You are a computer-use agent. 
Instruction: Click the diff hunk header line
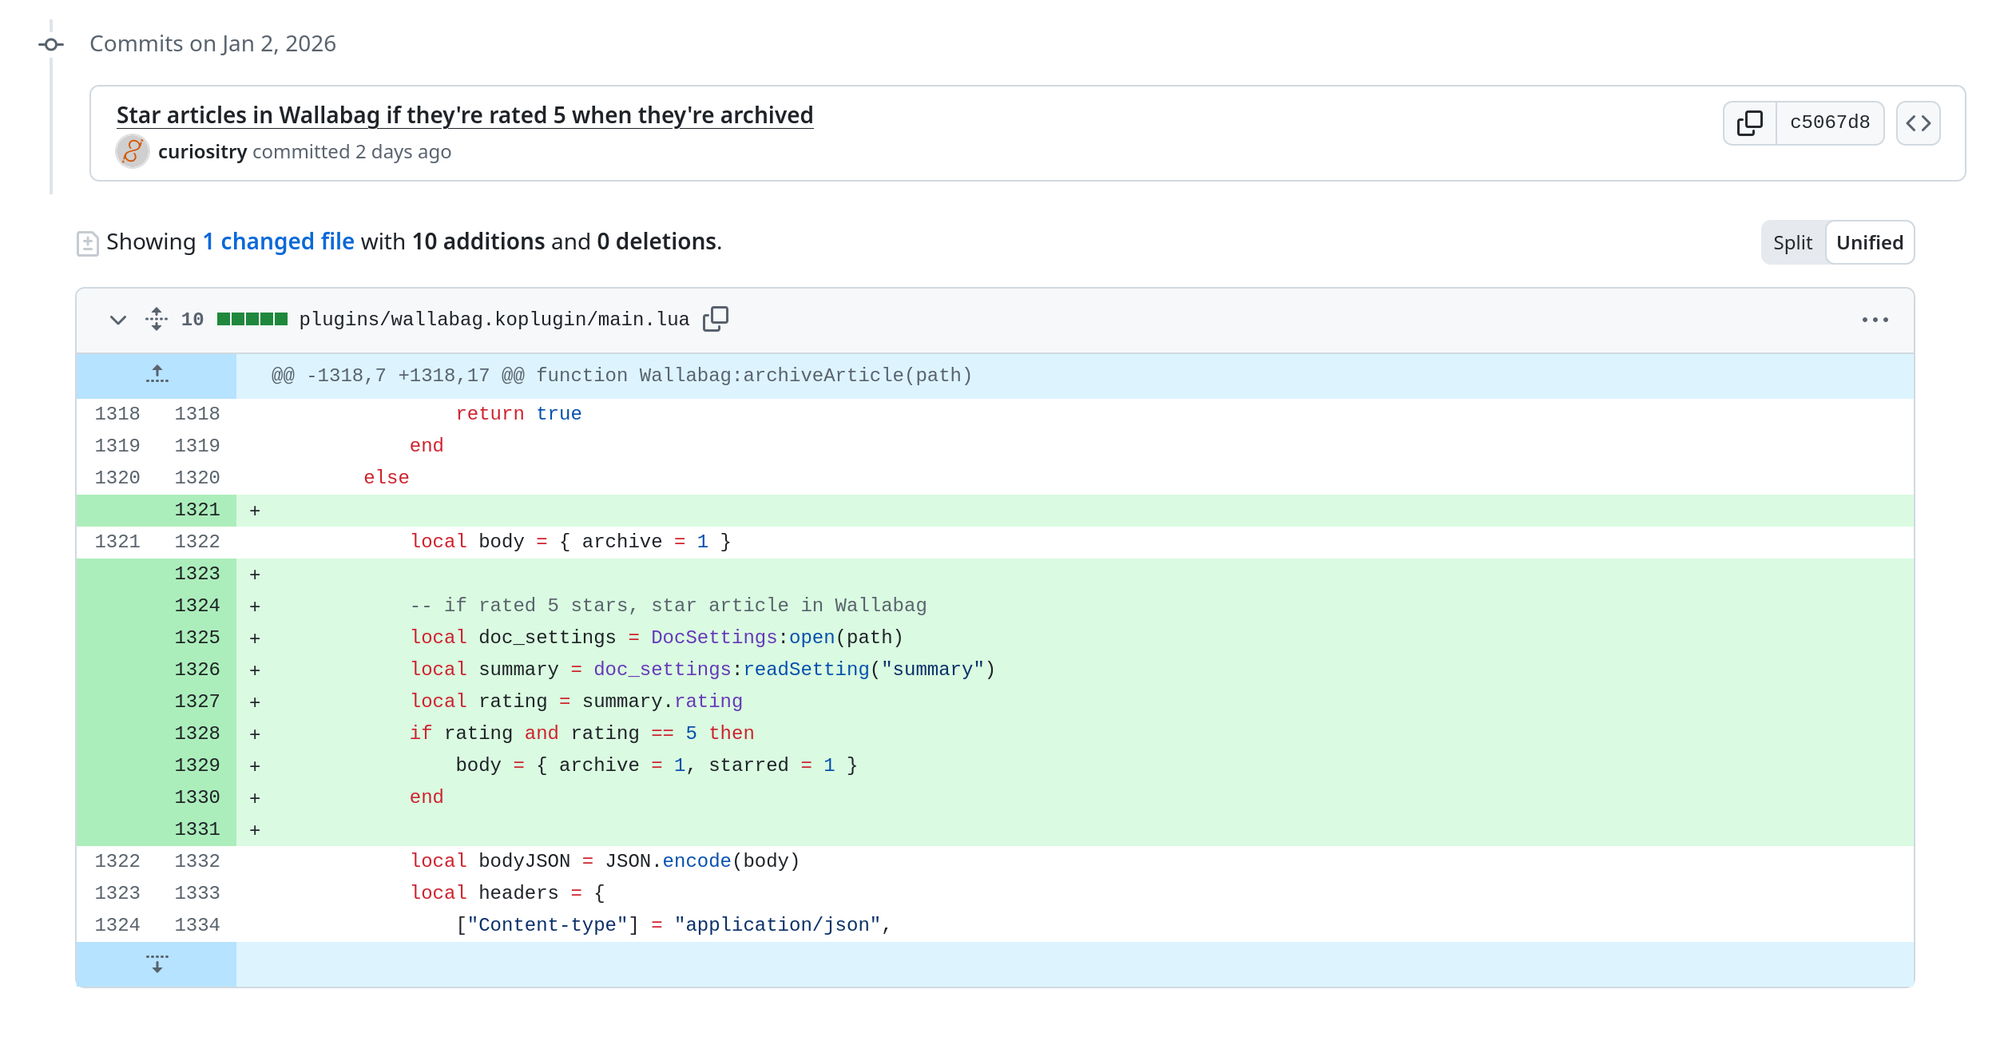click(620, 375)
